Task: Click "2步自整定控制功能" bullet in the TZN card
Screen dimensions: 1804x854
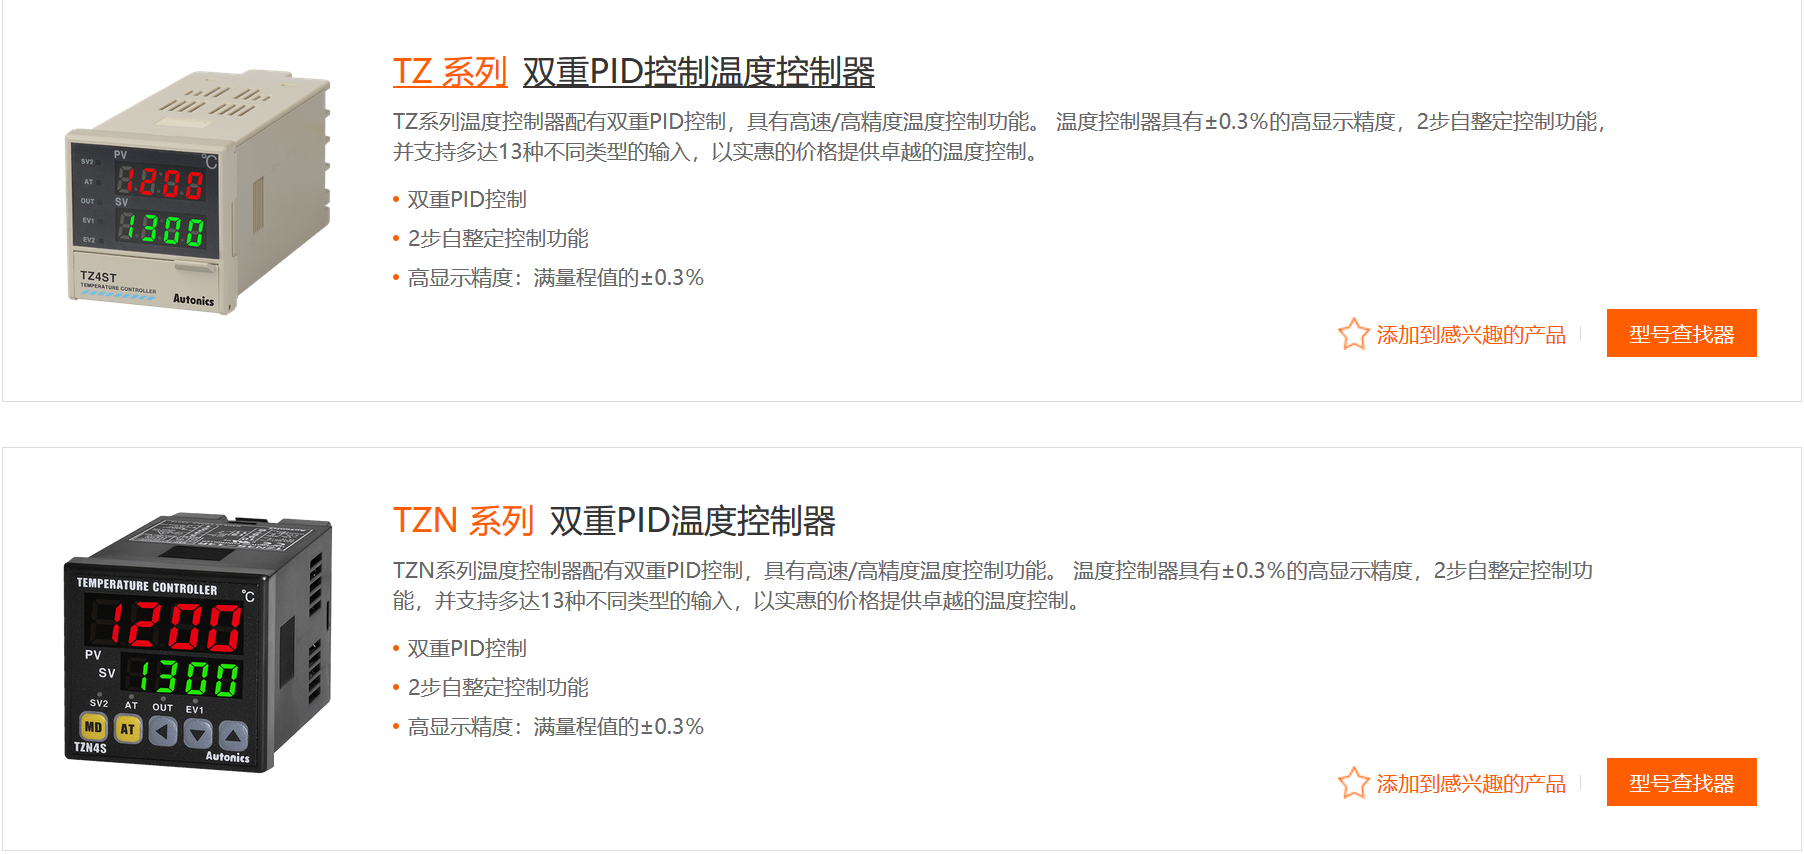Action: point(498,688)
